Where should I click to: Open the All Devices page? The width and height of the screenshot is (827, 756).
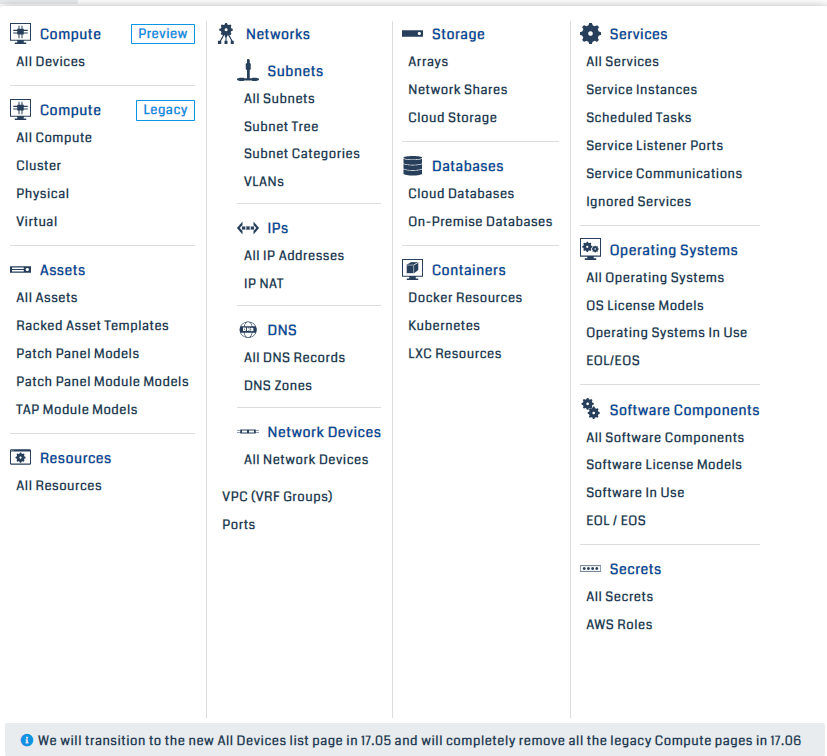click(x=50, y=61)
